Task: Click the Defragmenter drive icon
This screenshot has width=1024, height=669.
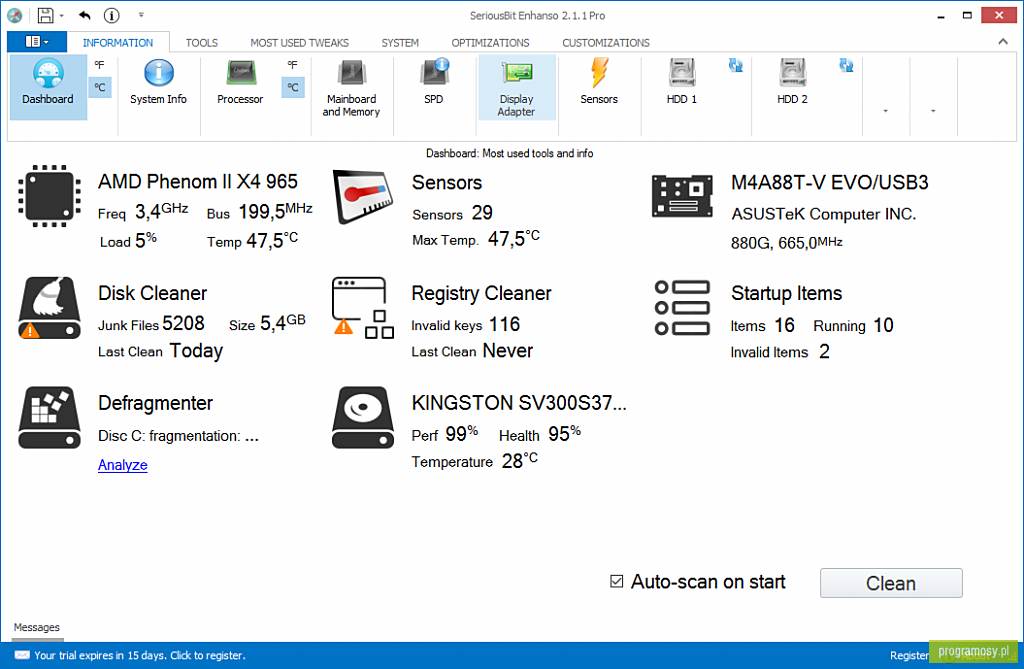Action: pos(50,417)
